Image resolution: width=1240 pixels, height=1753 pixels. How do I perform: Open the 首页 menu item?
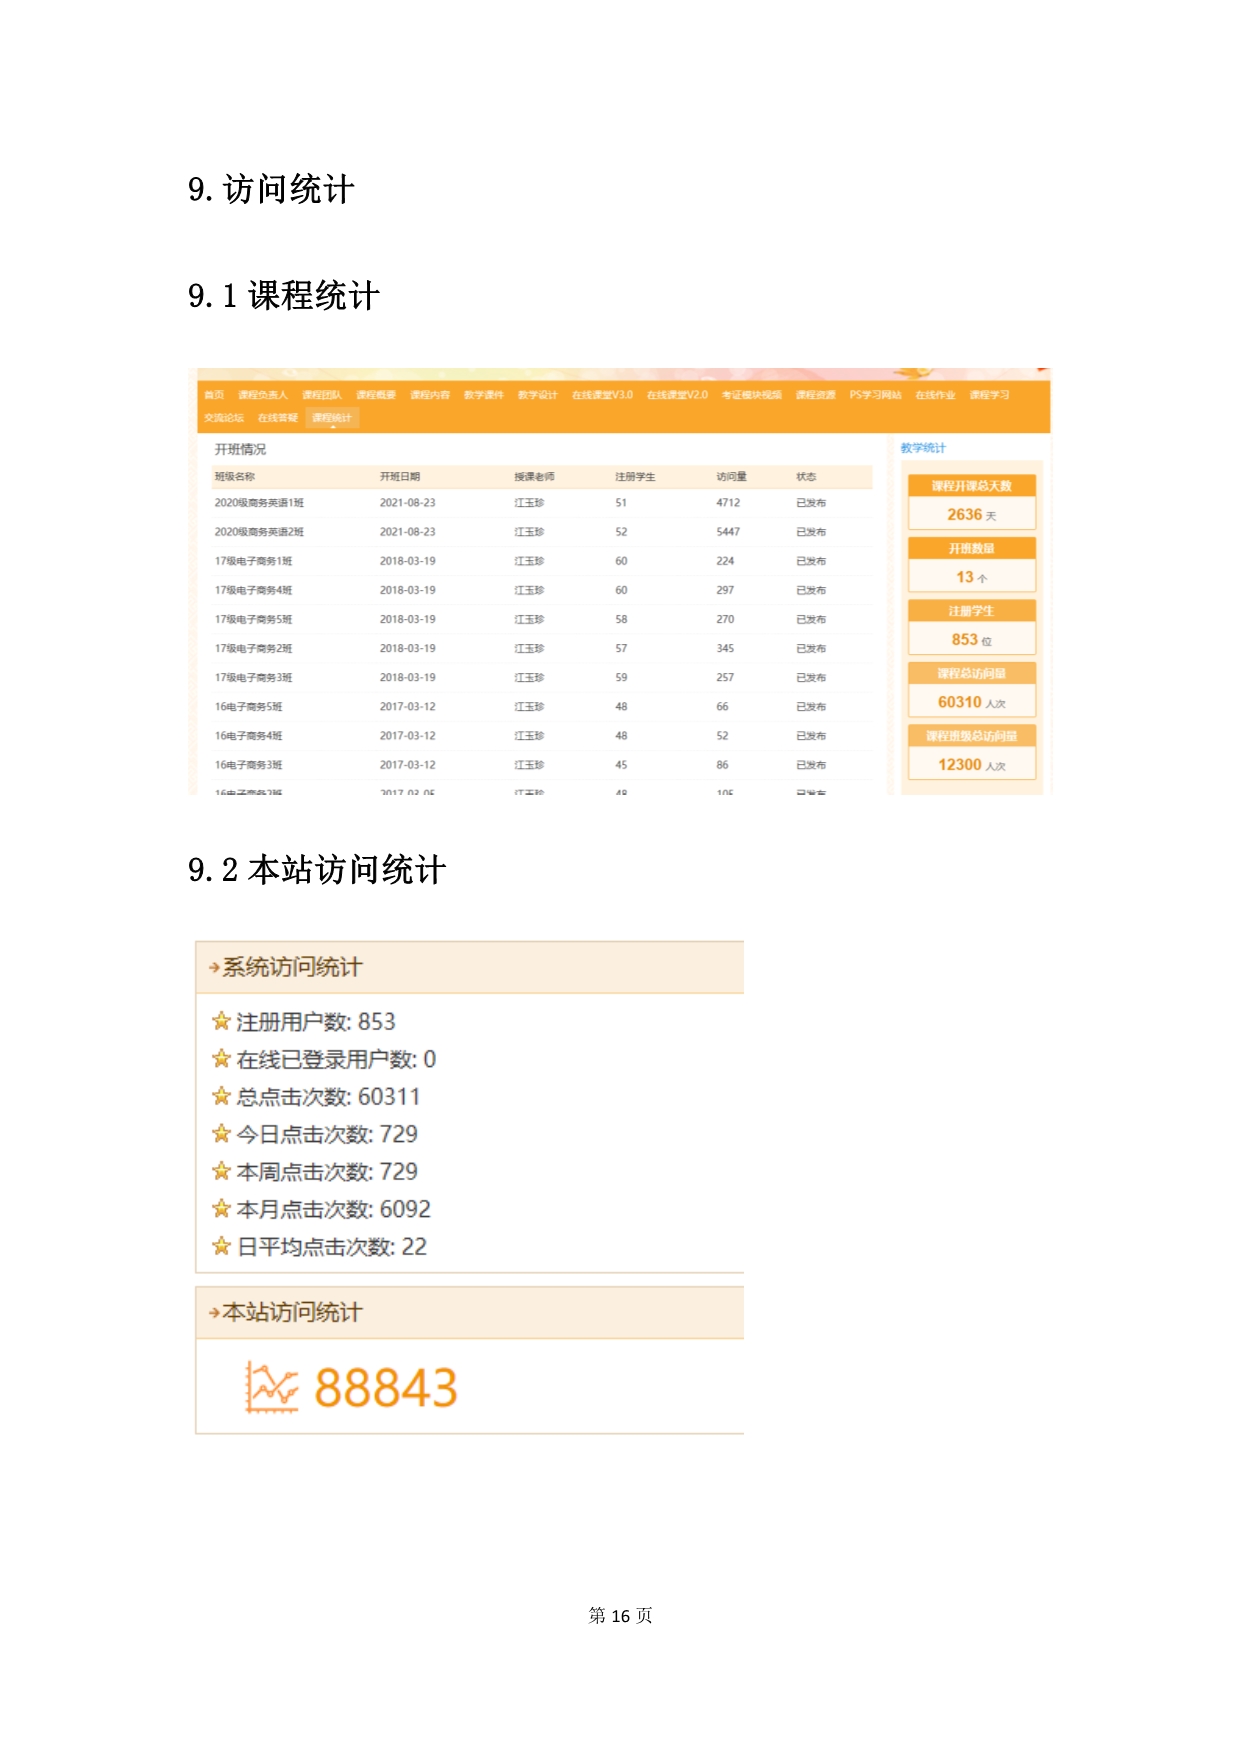point(214,395)
